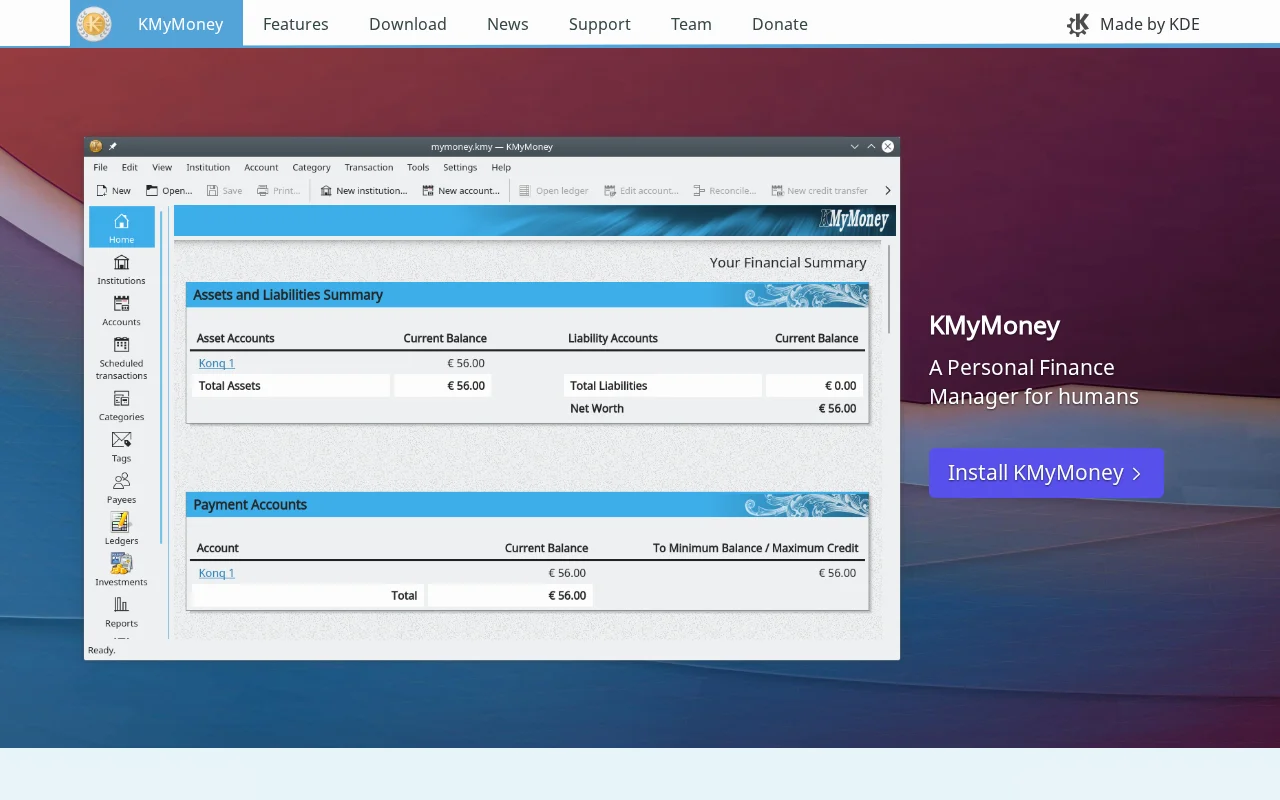Click the Install KMyMoney button
This screenshot has height=800, width=1280.
1046,473
